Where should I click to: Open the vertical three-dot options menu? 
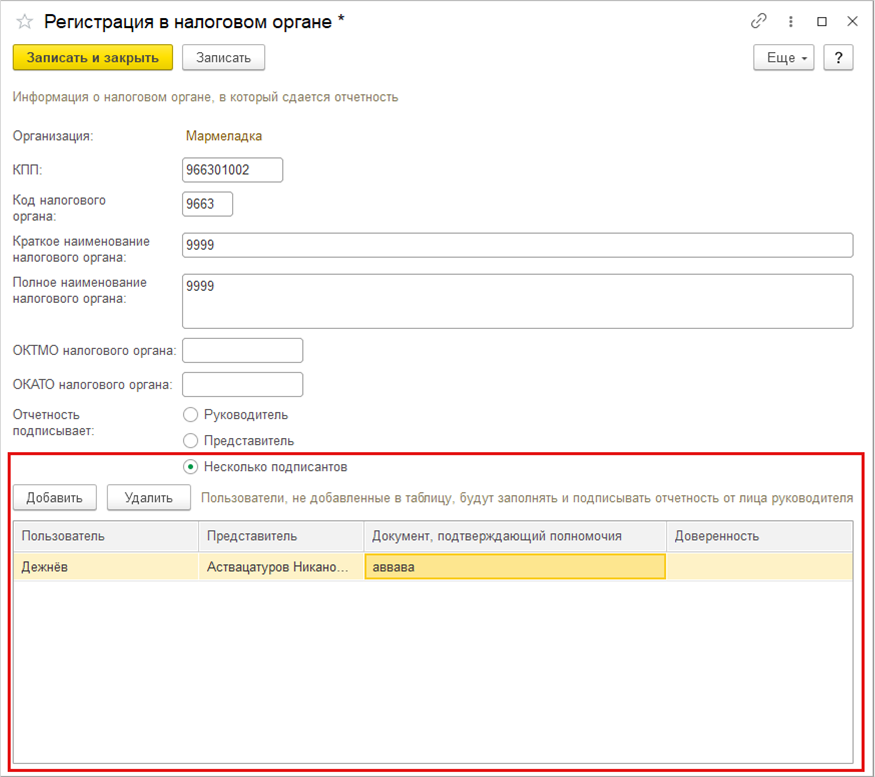(x=790, y=21)
